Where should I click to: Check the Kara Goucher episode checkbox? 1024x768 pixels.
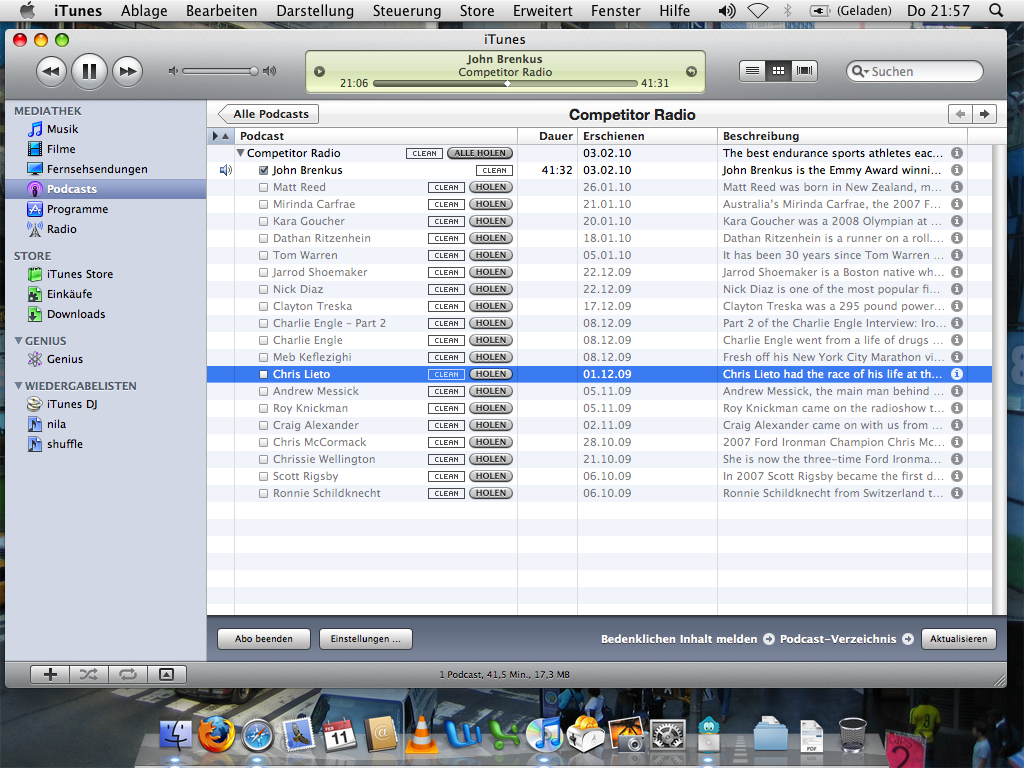coord(264,221)
